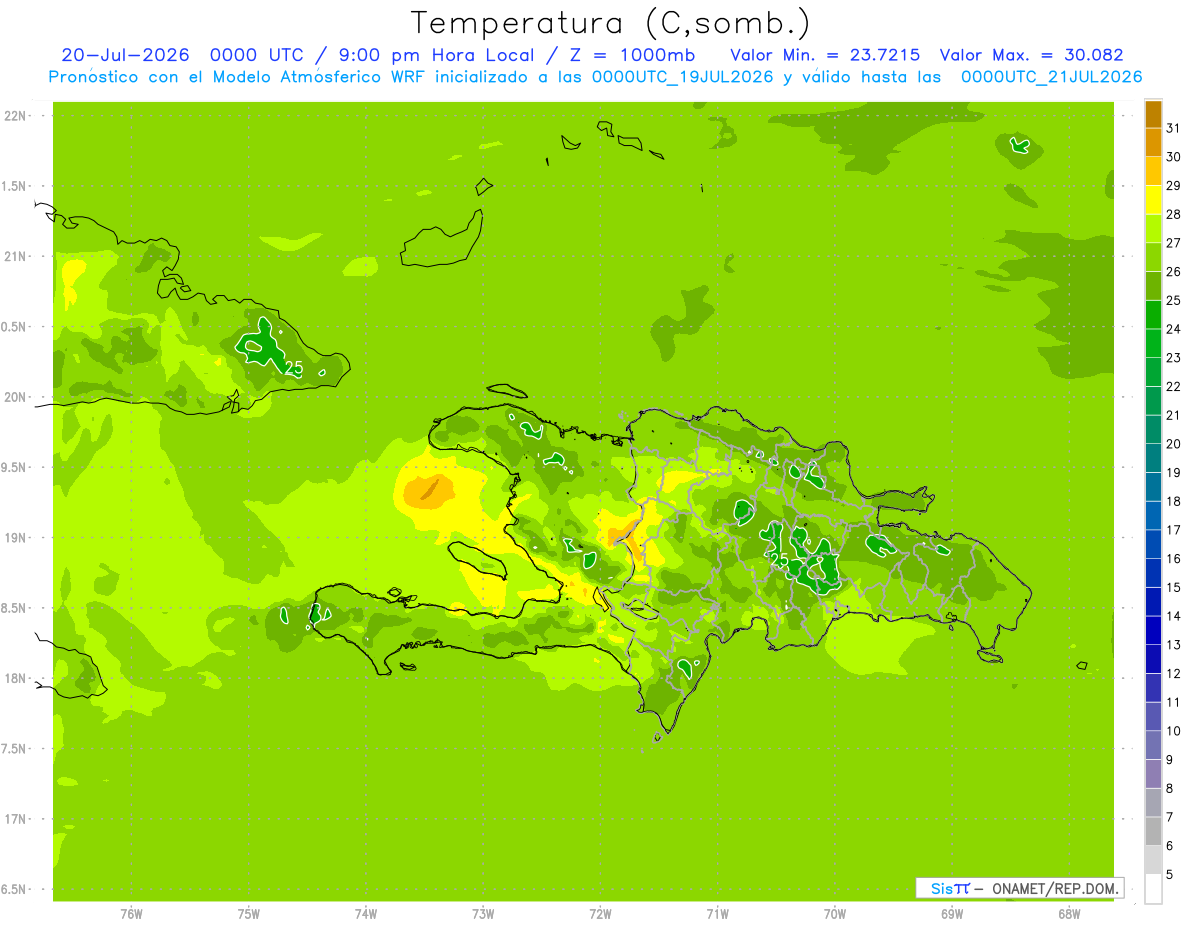Click the "19N" latitude label
Screen dimensions: 1200x927
pyautogui.click(x=14, y=538)
